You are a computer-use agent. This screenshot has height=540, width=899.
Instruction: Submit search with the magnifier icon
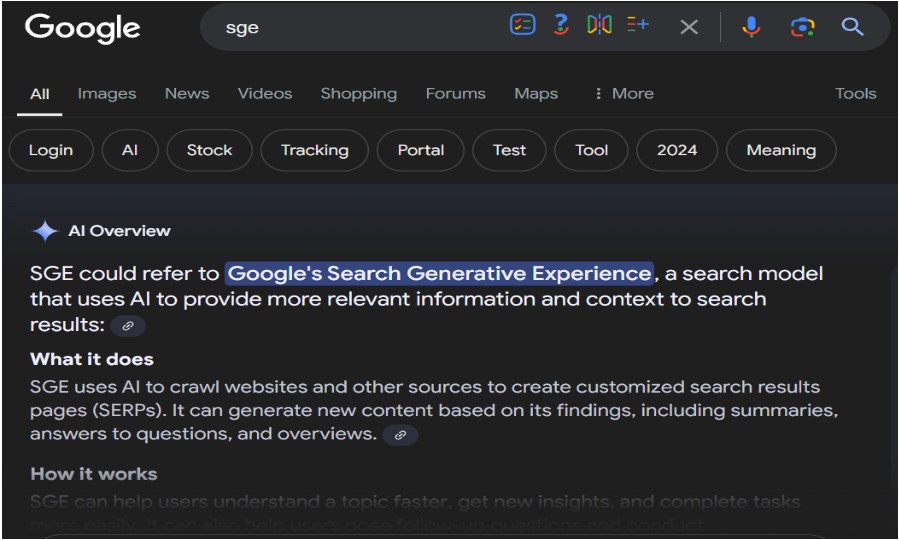tap(852, 26)
